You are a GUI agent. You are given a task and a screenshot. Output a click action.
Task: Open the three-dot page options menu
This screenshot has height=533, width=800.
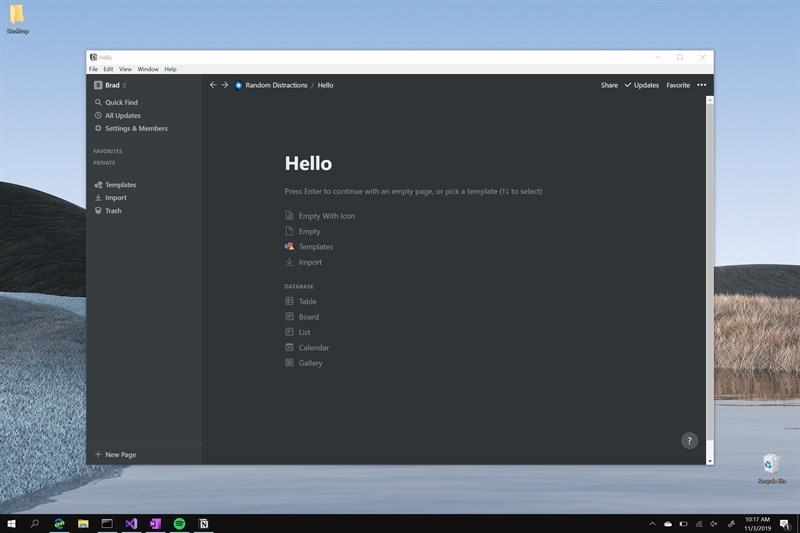click(x=701, y=85)
